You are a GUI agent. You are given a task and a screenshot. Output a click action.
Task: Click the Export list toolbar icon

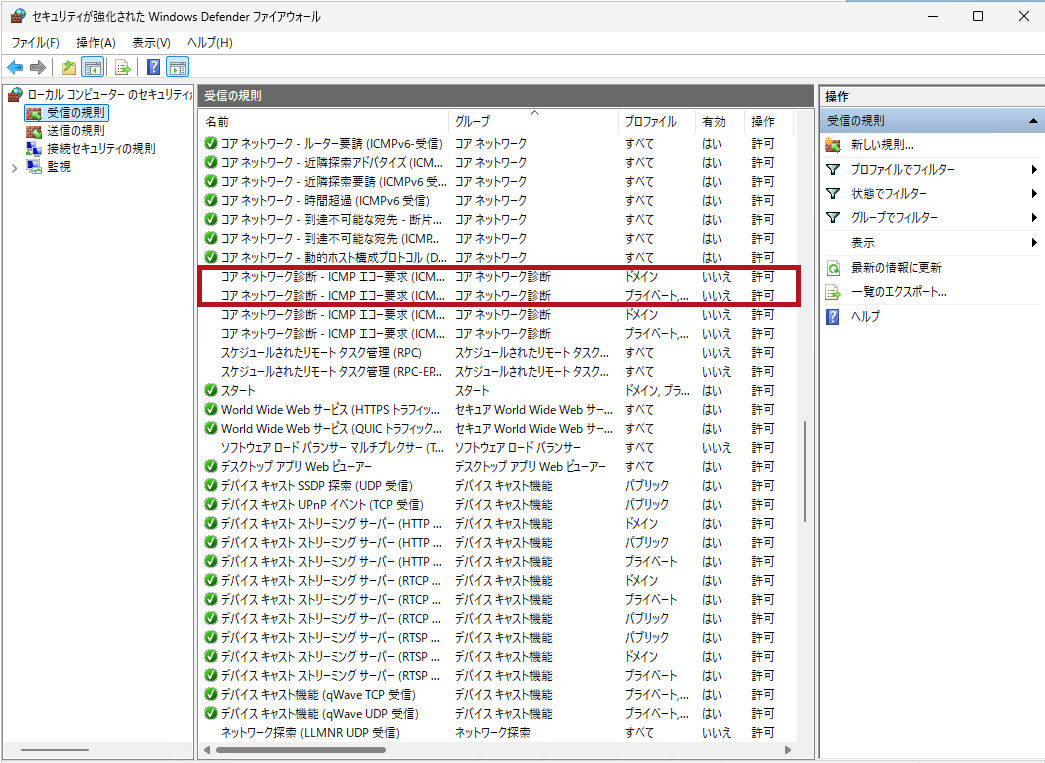(x=122, y=67)
